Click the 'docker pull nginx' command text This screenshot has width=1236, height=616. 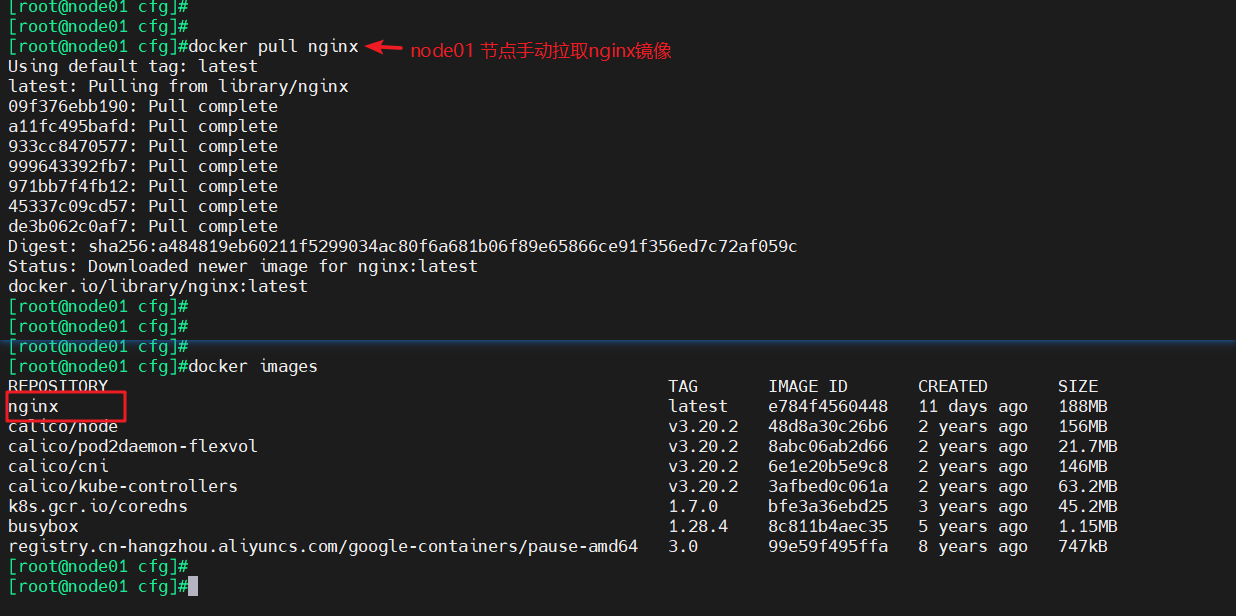(273, 46)
